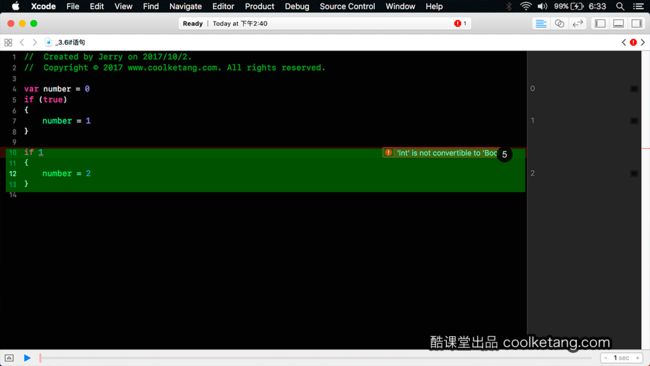This screenshot has height=366, width=650.
Task: Open the File menu
Action: 73,6
